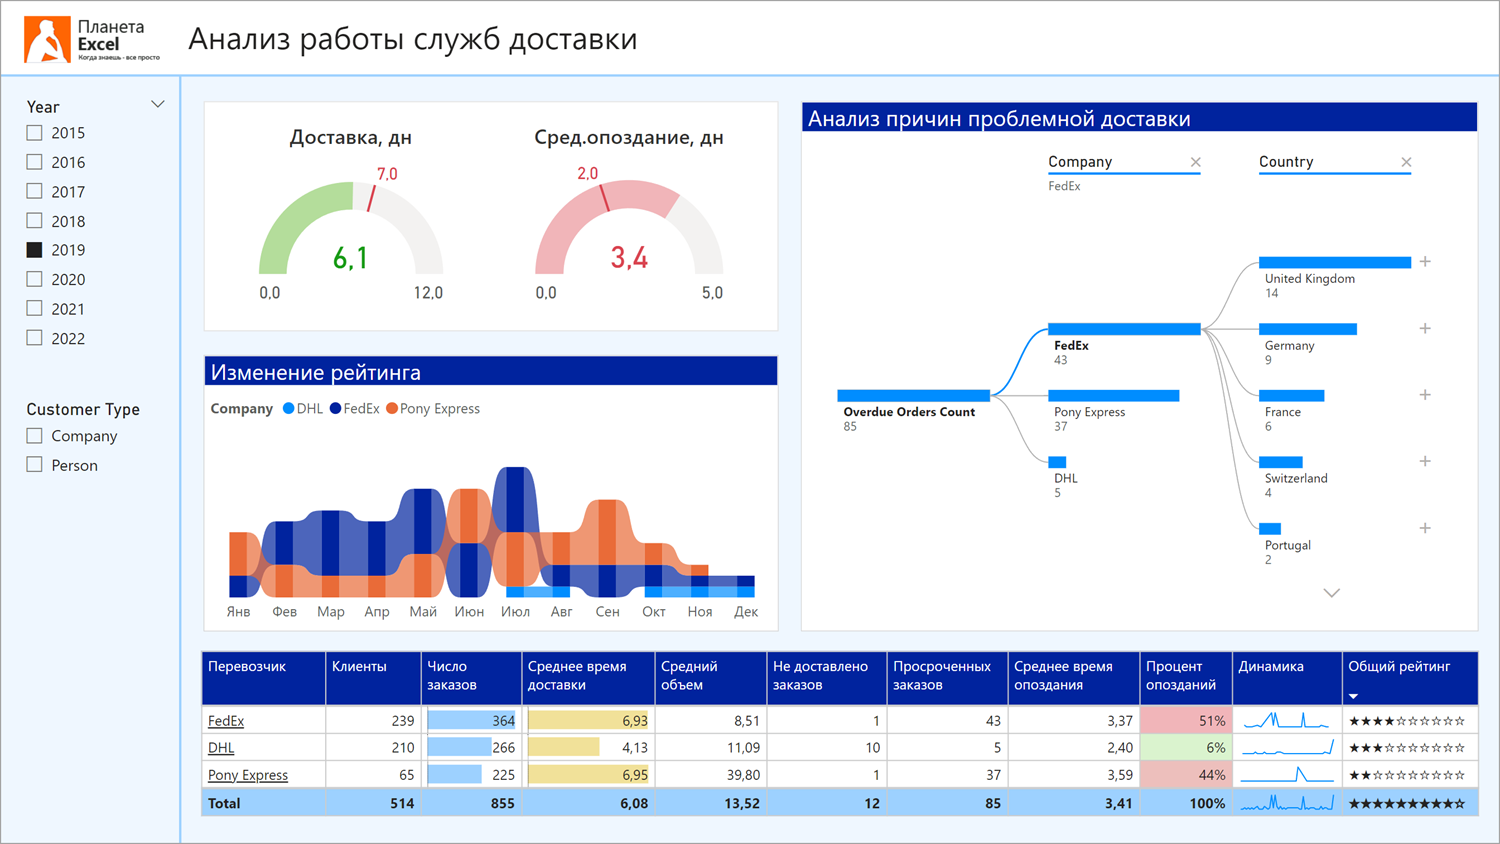The image size is (1500, 844).
Task: Click the 6% late percentage cell
Action: [x=1186, y=747]
